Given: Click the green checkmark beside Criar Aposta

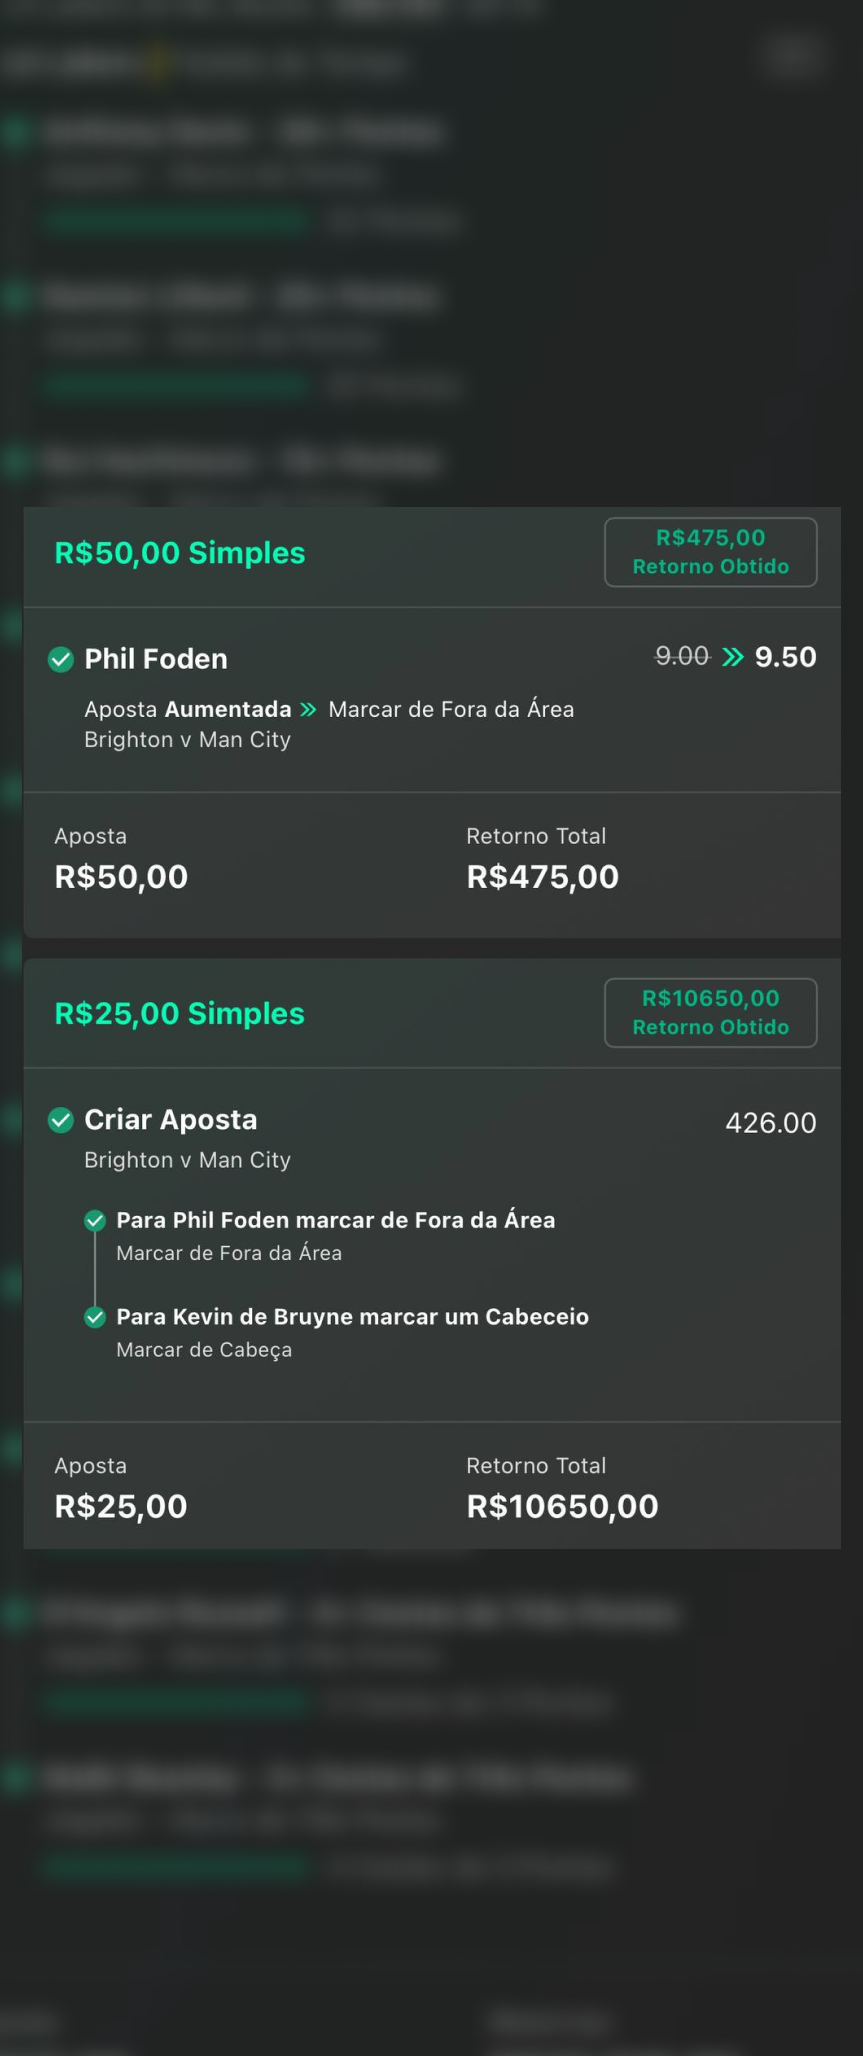Looking at the screenshot, I should pyautogui.click(x=61, y=1120).
